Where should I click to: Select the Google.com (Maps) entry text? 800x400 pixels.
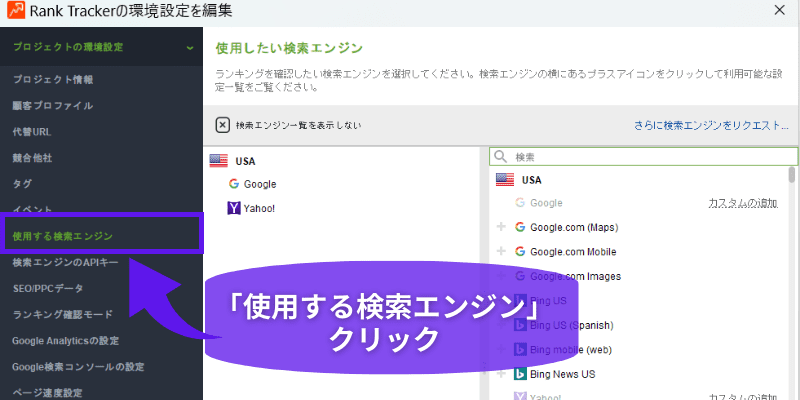click(574, 227)
